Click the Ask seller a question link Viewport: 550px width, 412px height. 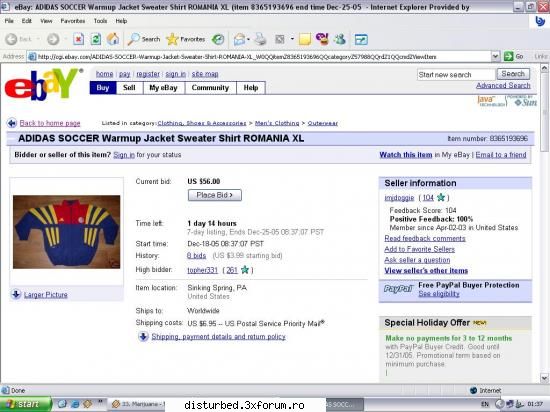tap(417, 260)
